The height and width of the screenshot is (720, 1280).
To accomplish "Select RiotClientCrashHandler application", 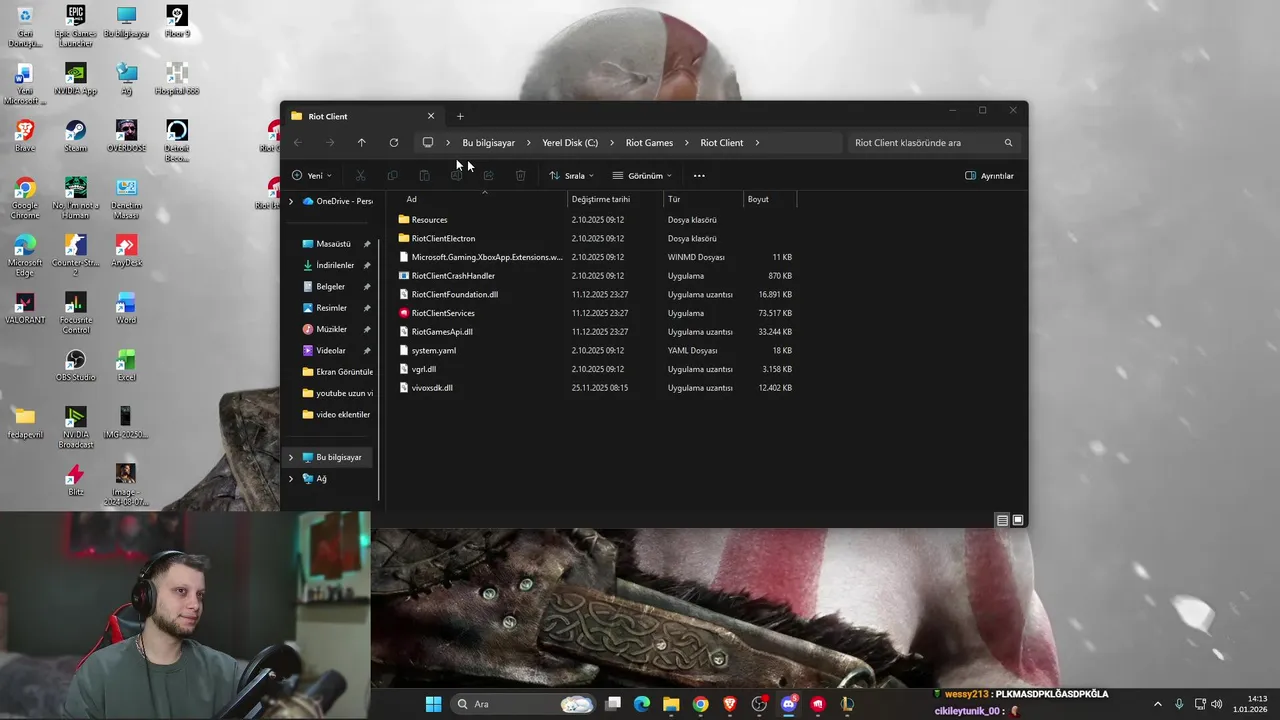I will click(453, 276).
